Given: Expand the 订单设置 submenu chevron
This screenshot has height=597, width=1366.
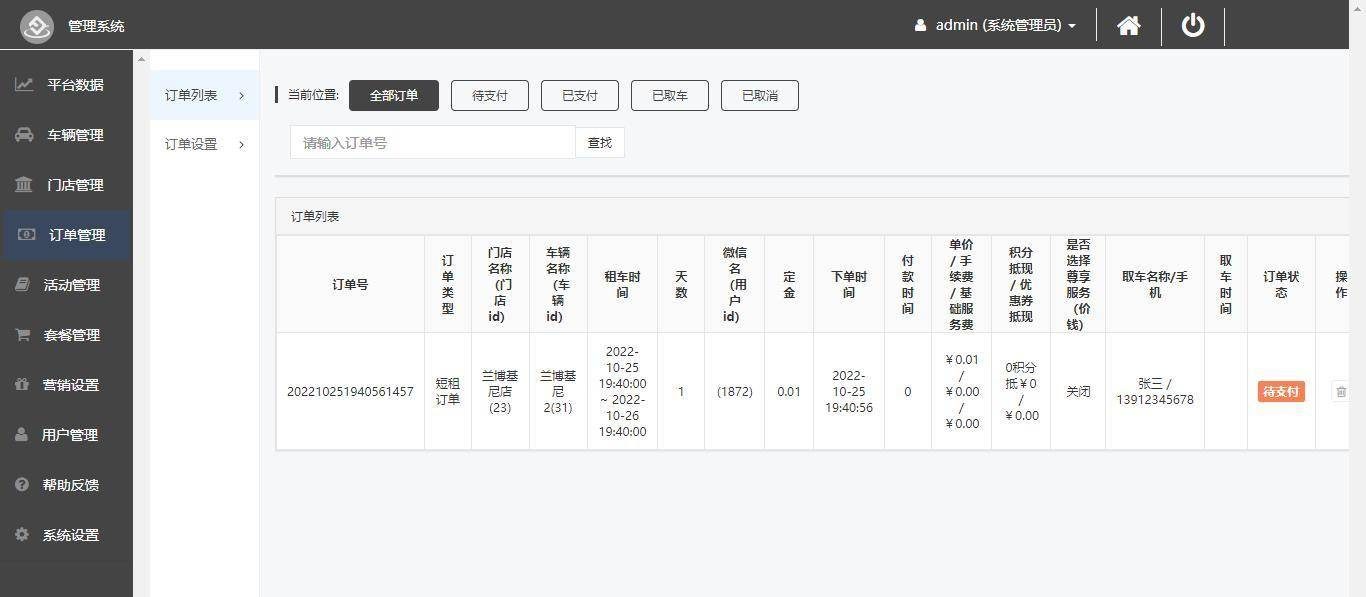Looking at the screenshot, I should point(242,145).
